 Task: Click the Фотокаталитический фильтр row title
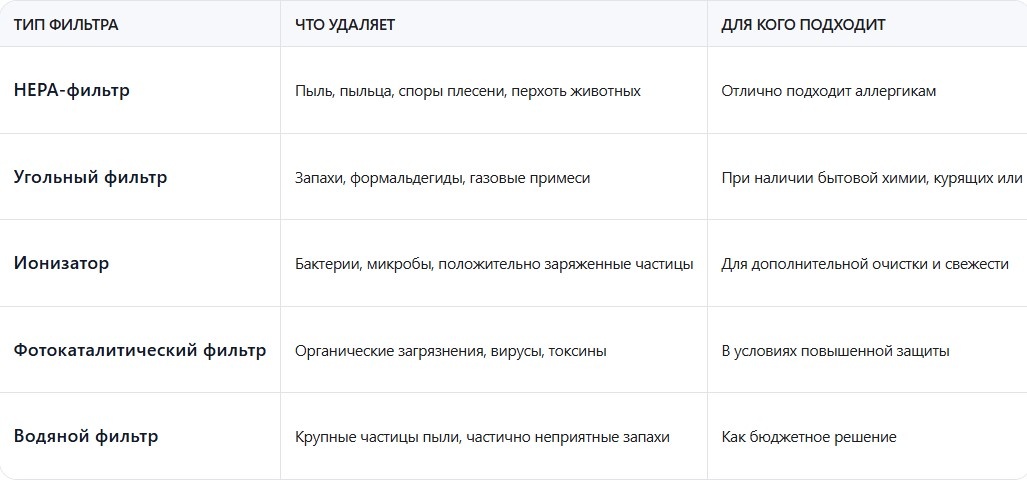click(140, 350)
